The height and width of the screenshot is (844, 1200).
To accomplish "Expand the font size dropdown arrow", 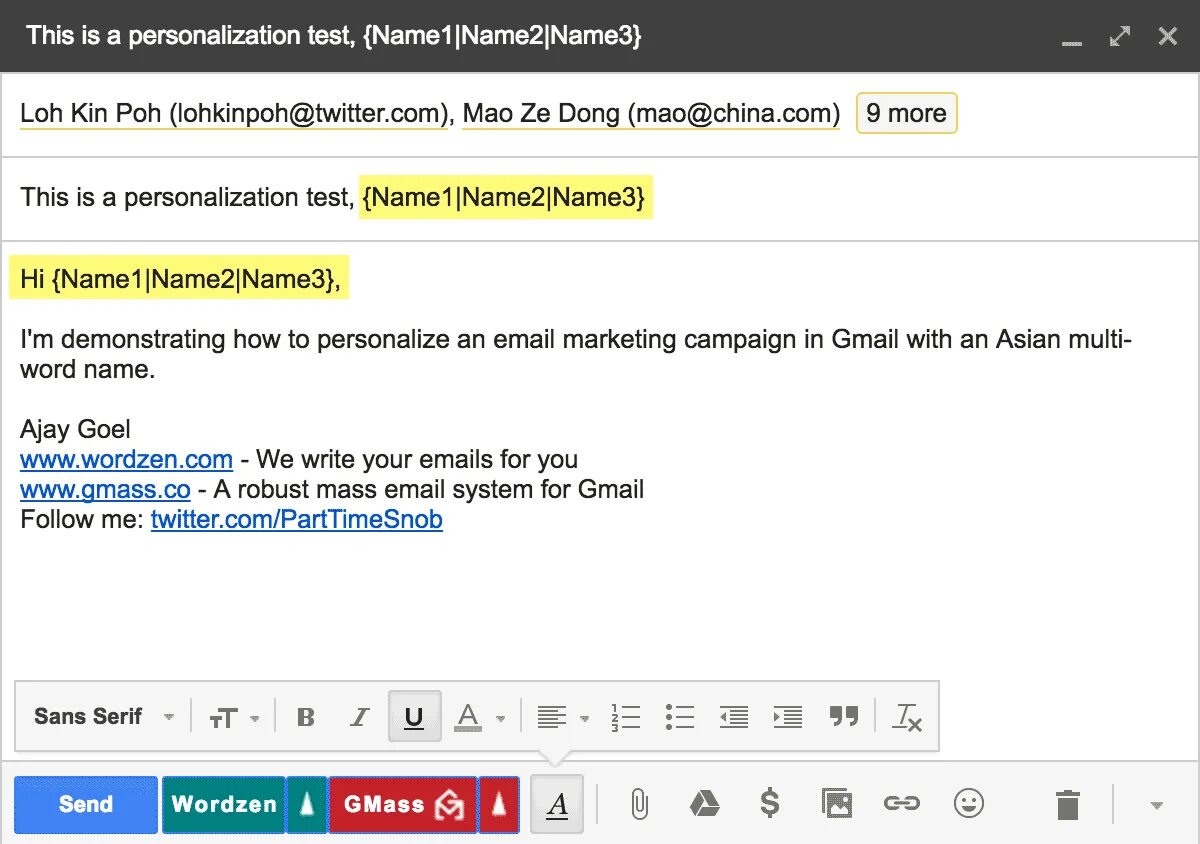I will point(254,718).
